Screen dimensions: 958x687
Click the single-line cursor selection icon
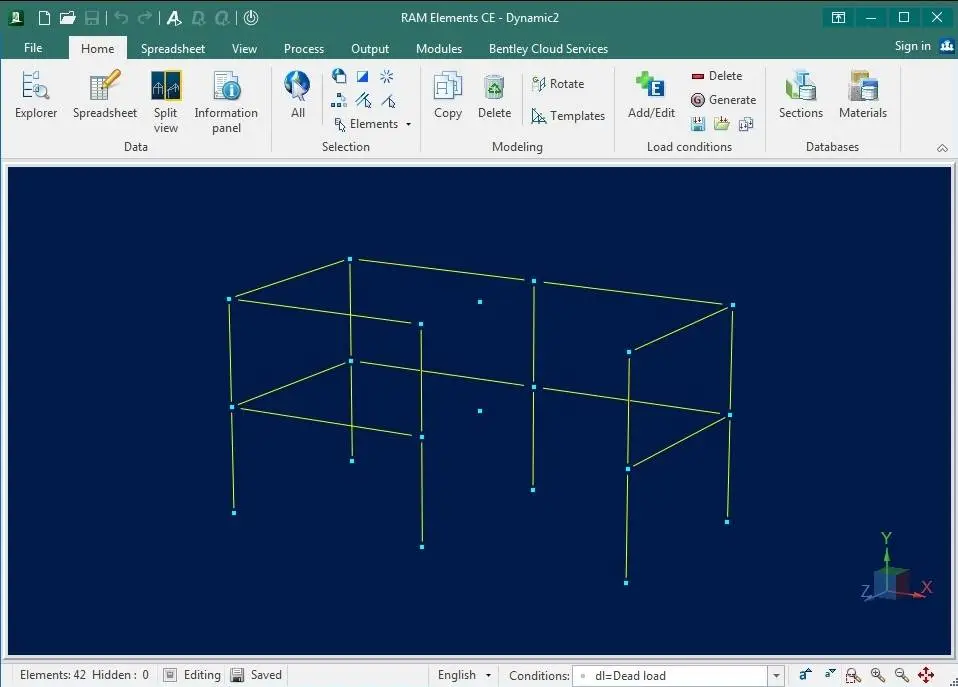tap(388, 100)
